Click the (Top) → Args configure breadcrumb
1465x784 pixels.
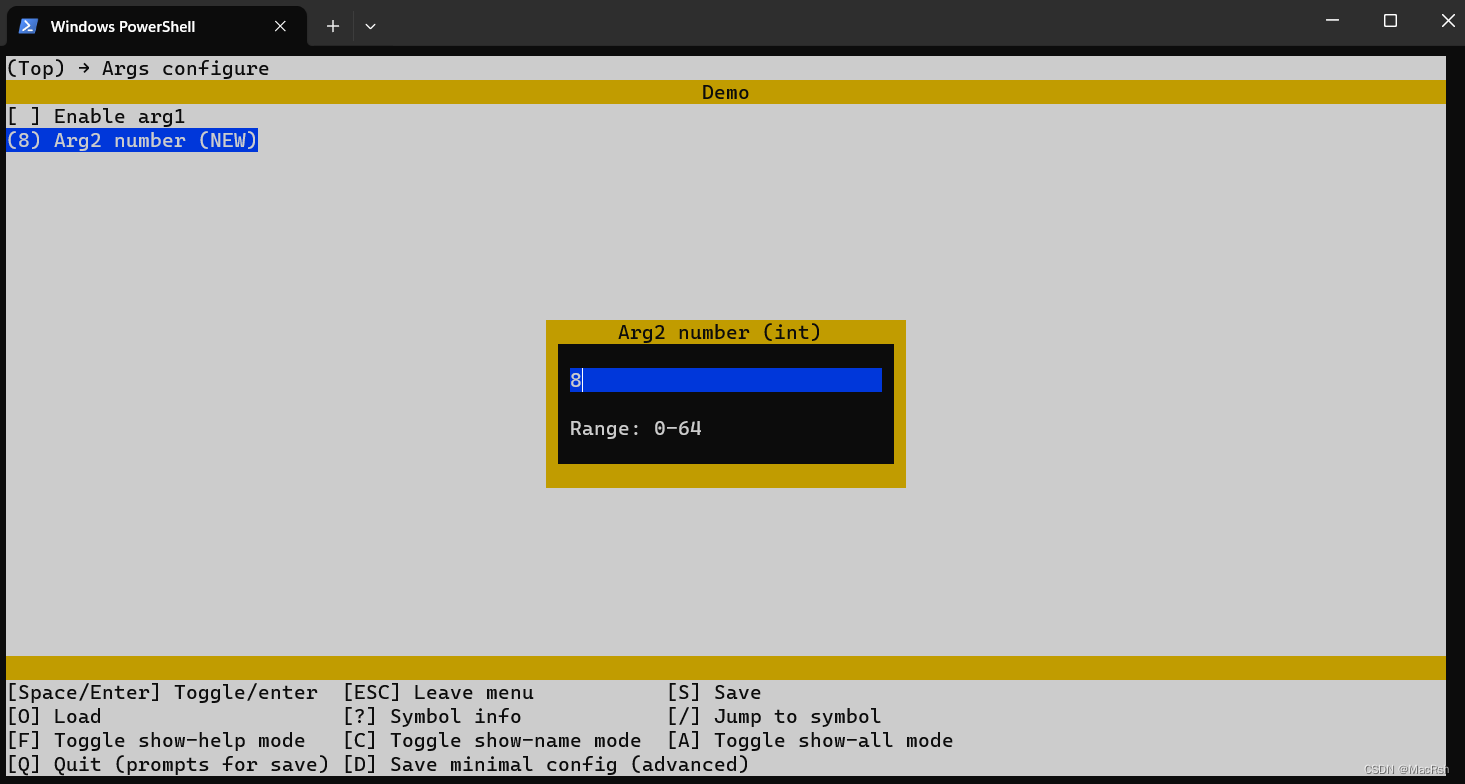click(137, 68)
